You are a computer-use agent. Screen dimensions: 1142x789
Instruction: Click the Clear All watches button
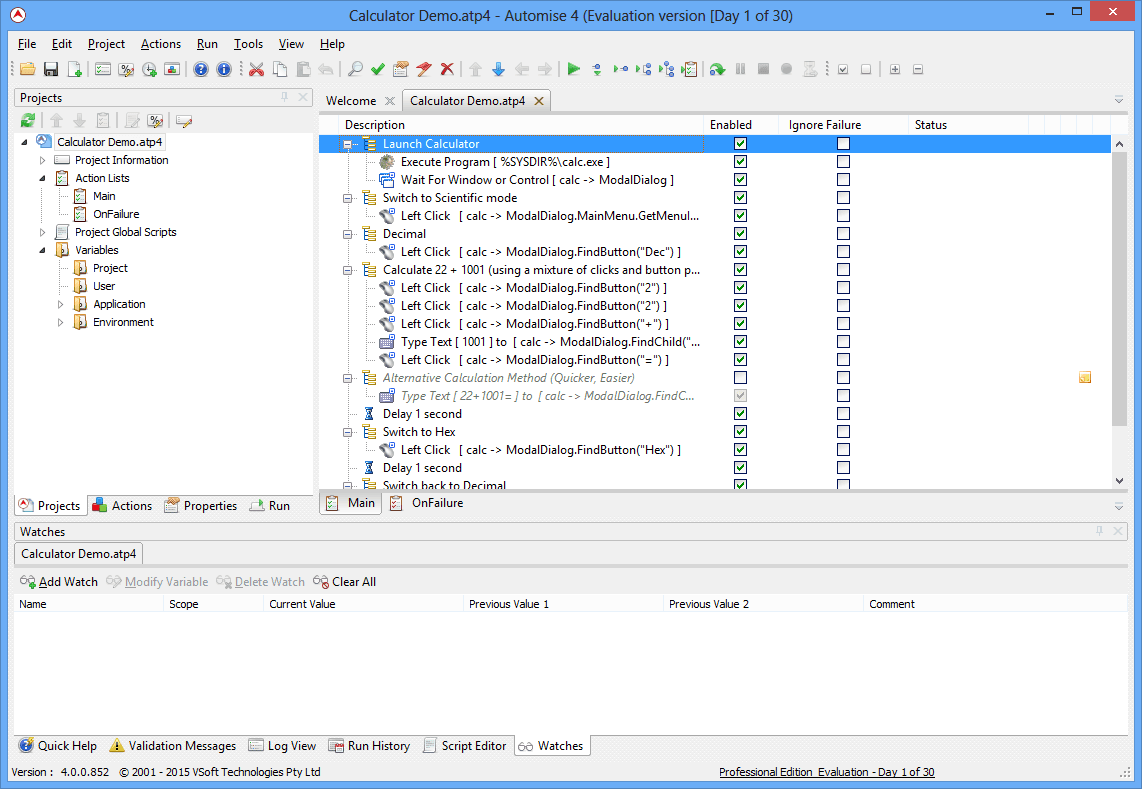click(345, 581)
